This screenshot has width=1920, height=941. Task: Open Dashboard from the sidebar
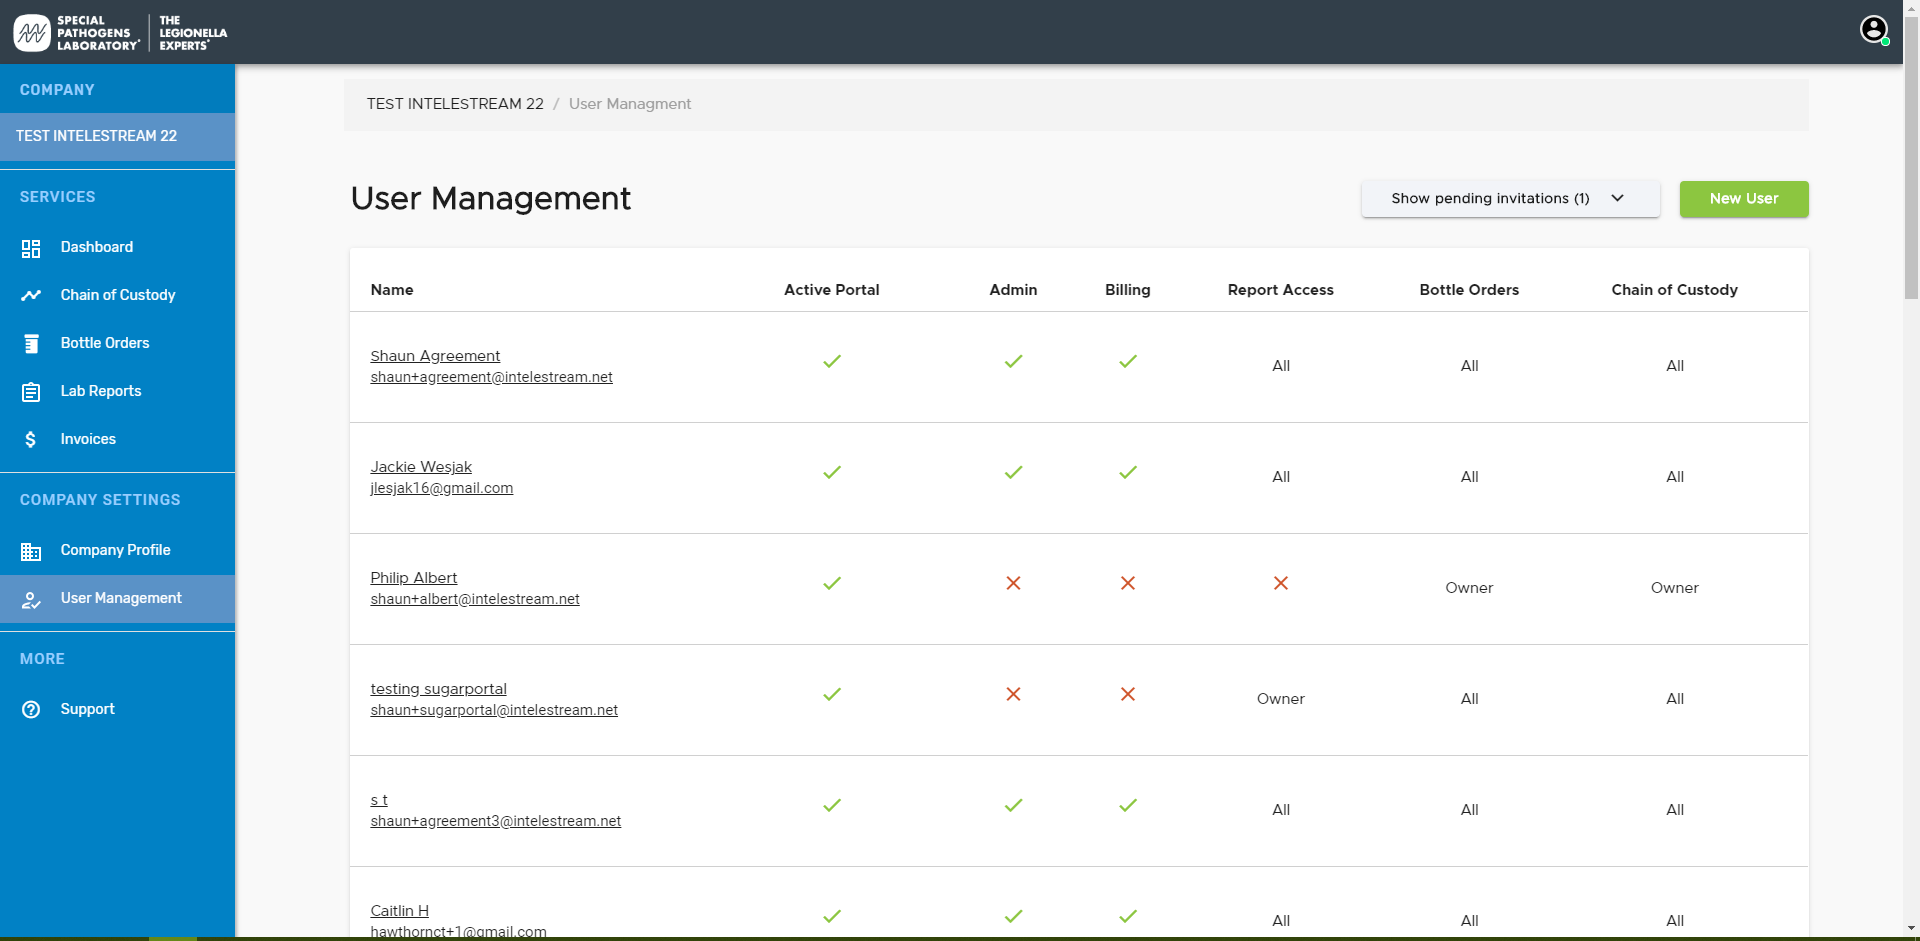(97, 247)
